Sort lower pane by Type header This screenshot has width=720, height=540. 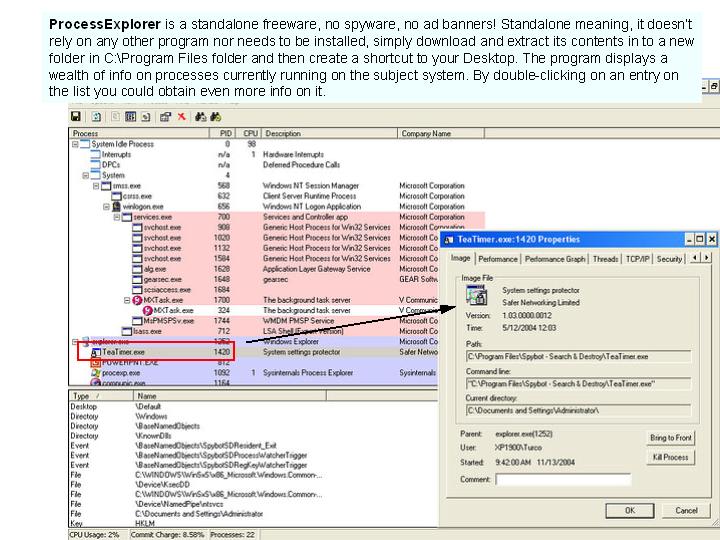(101, 396)
